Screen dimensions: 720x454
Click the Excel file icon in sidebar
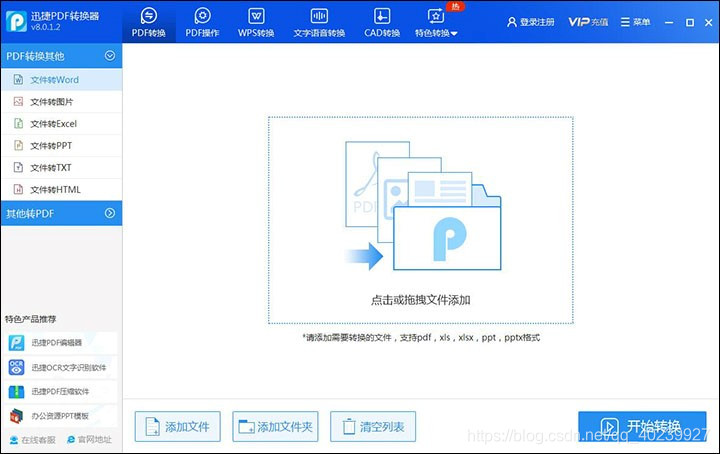tap(18, 123)
